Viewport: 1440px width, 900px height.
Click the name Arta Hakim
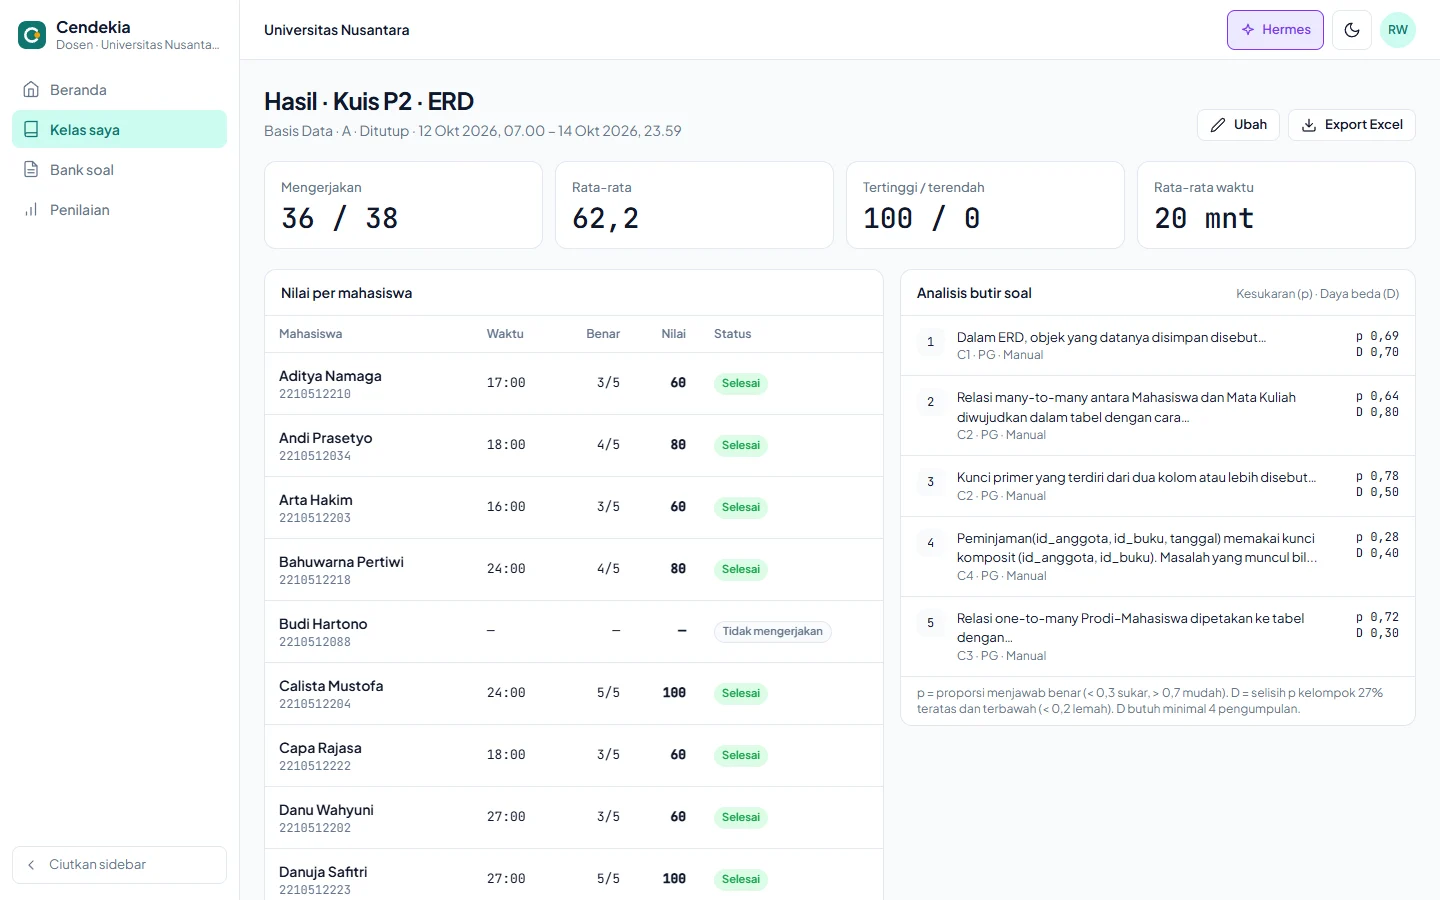[316, 500]
